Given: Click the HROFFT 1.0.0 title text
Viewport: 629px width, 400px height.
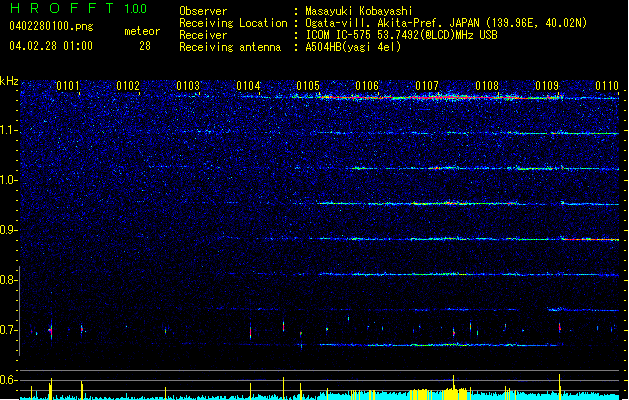Looking at the screenshot, I should 79,8.
